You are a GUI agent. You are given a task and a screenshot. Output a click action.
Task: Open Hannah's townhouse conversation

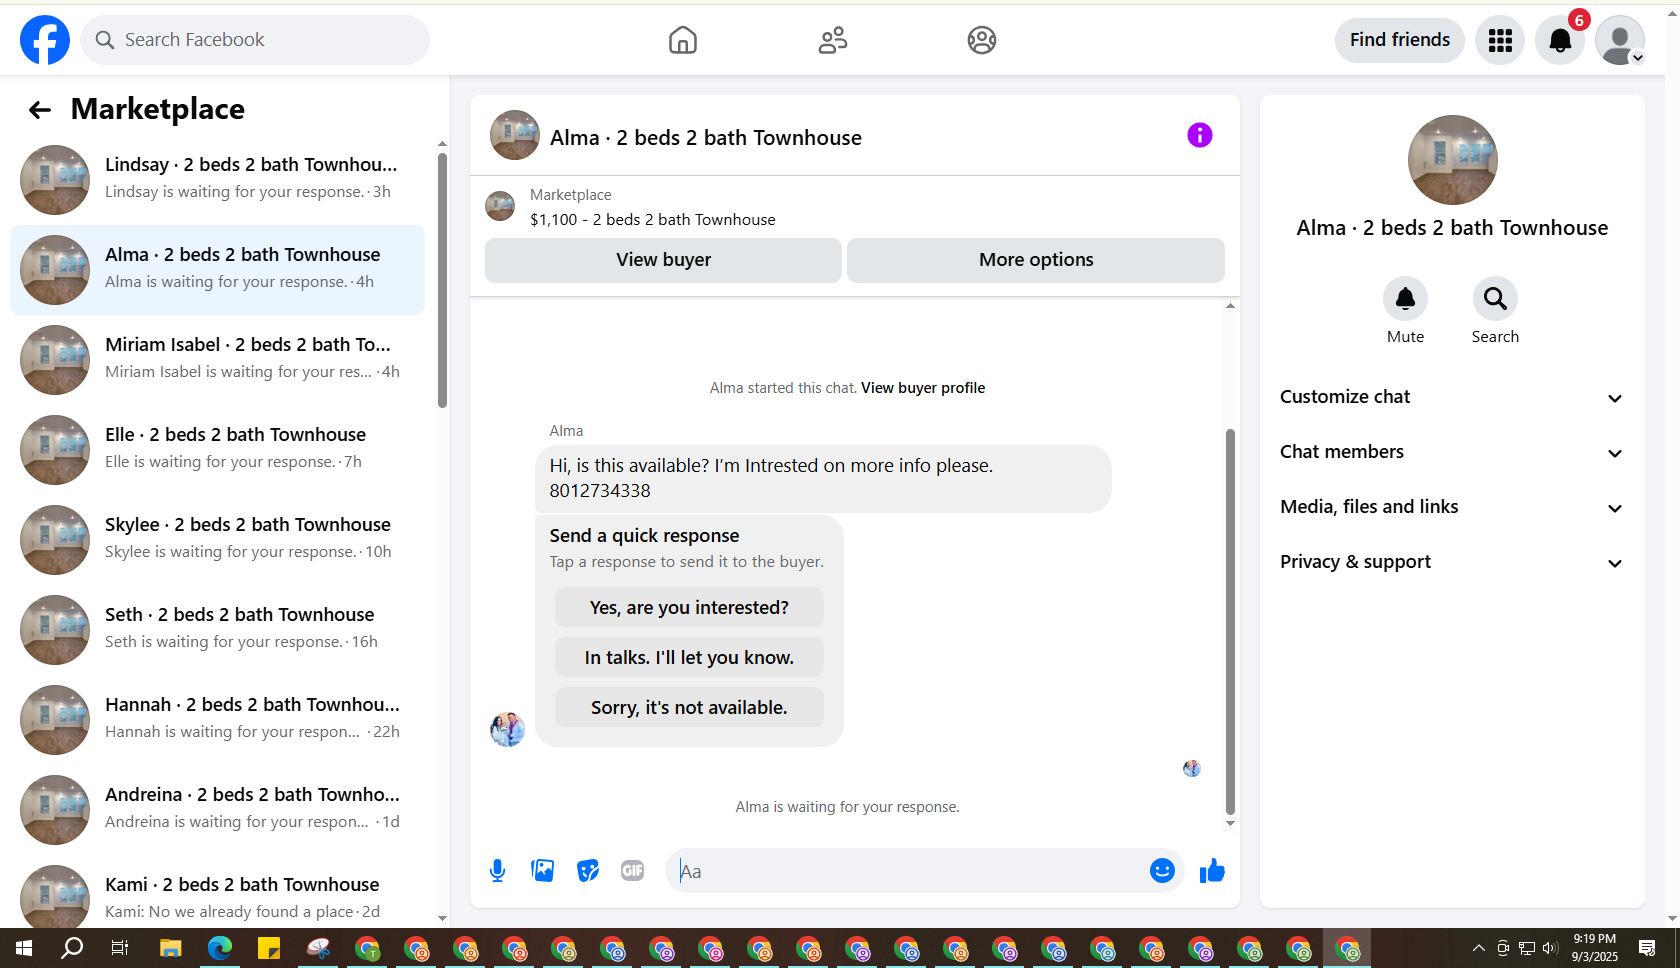[217, 720]
